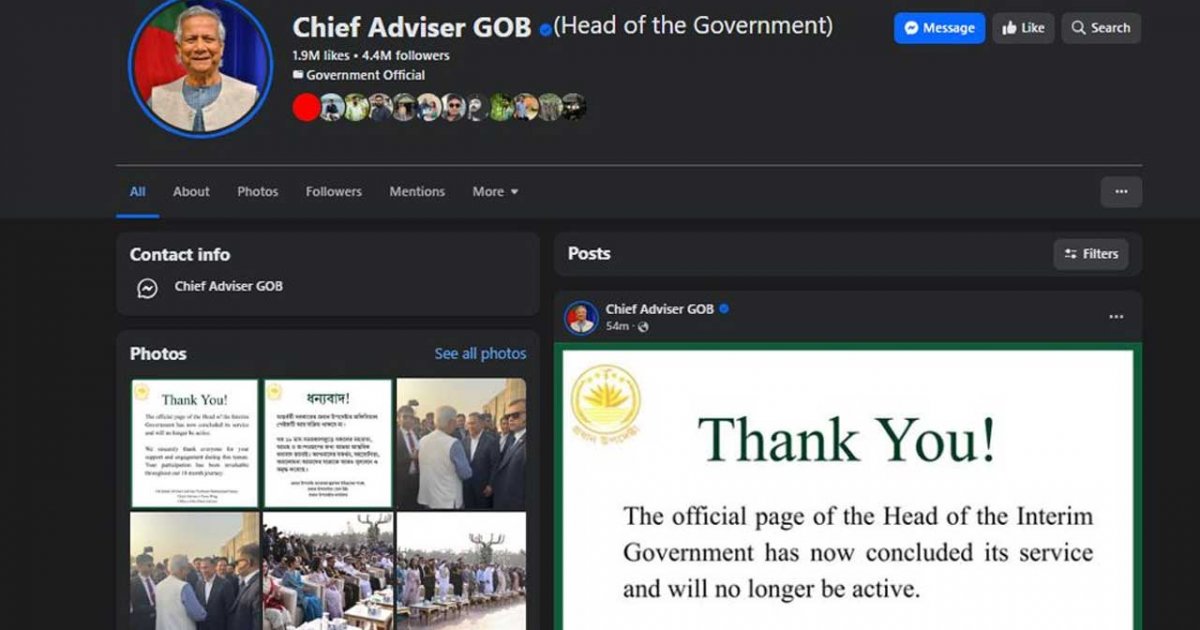Send a message with the Message button

[939, 28]
